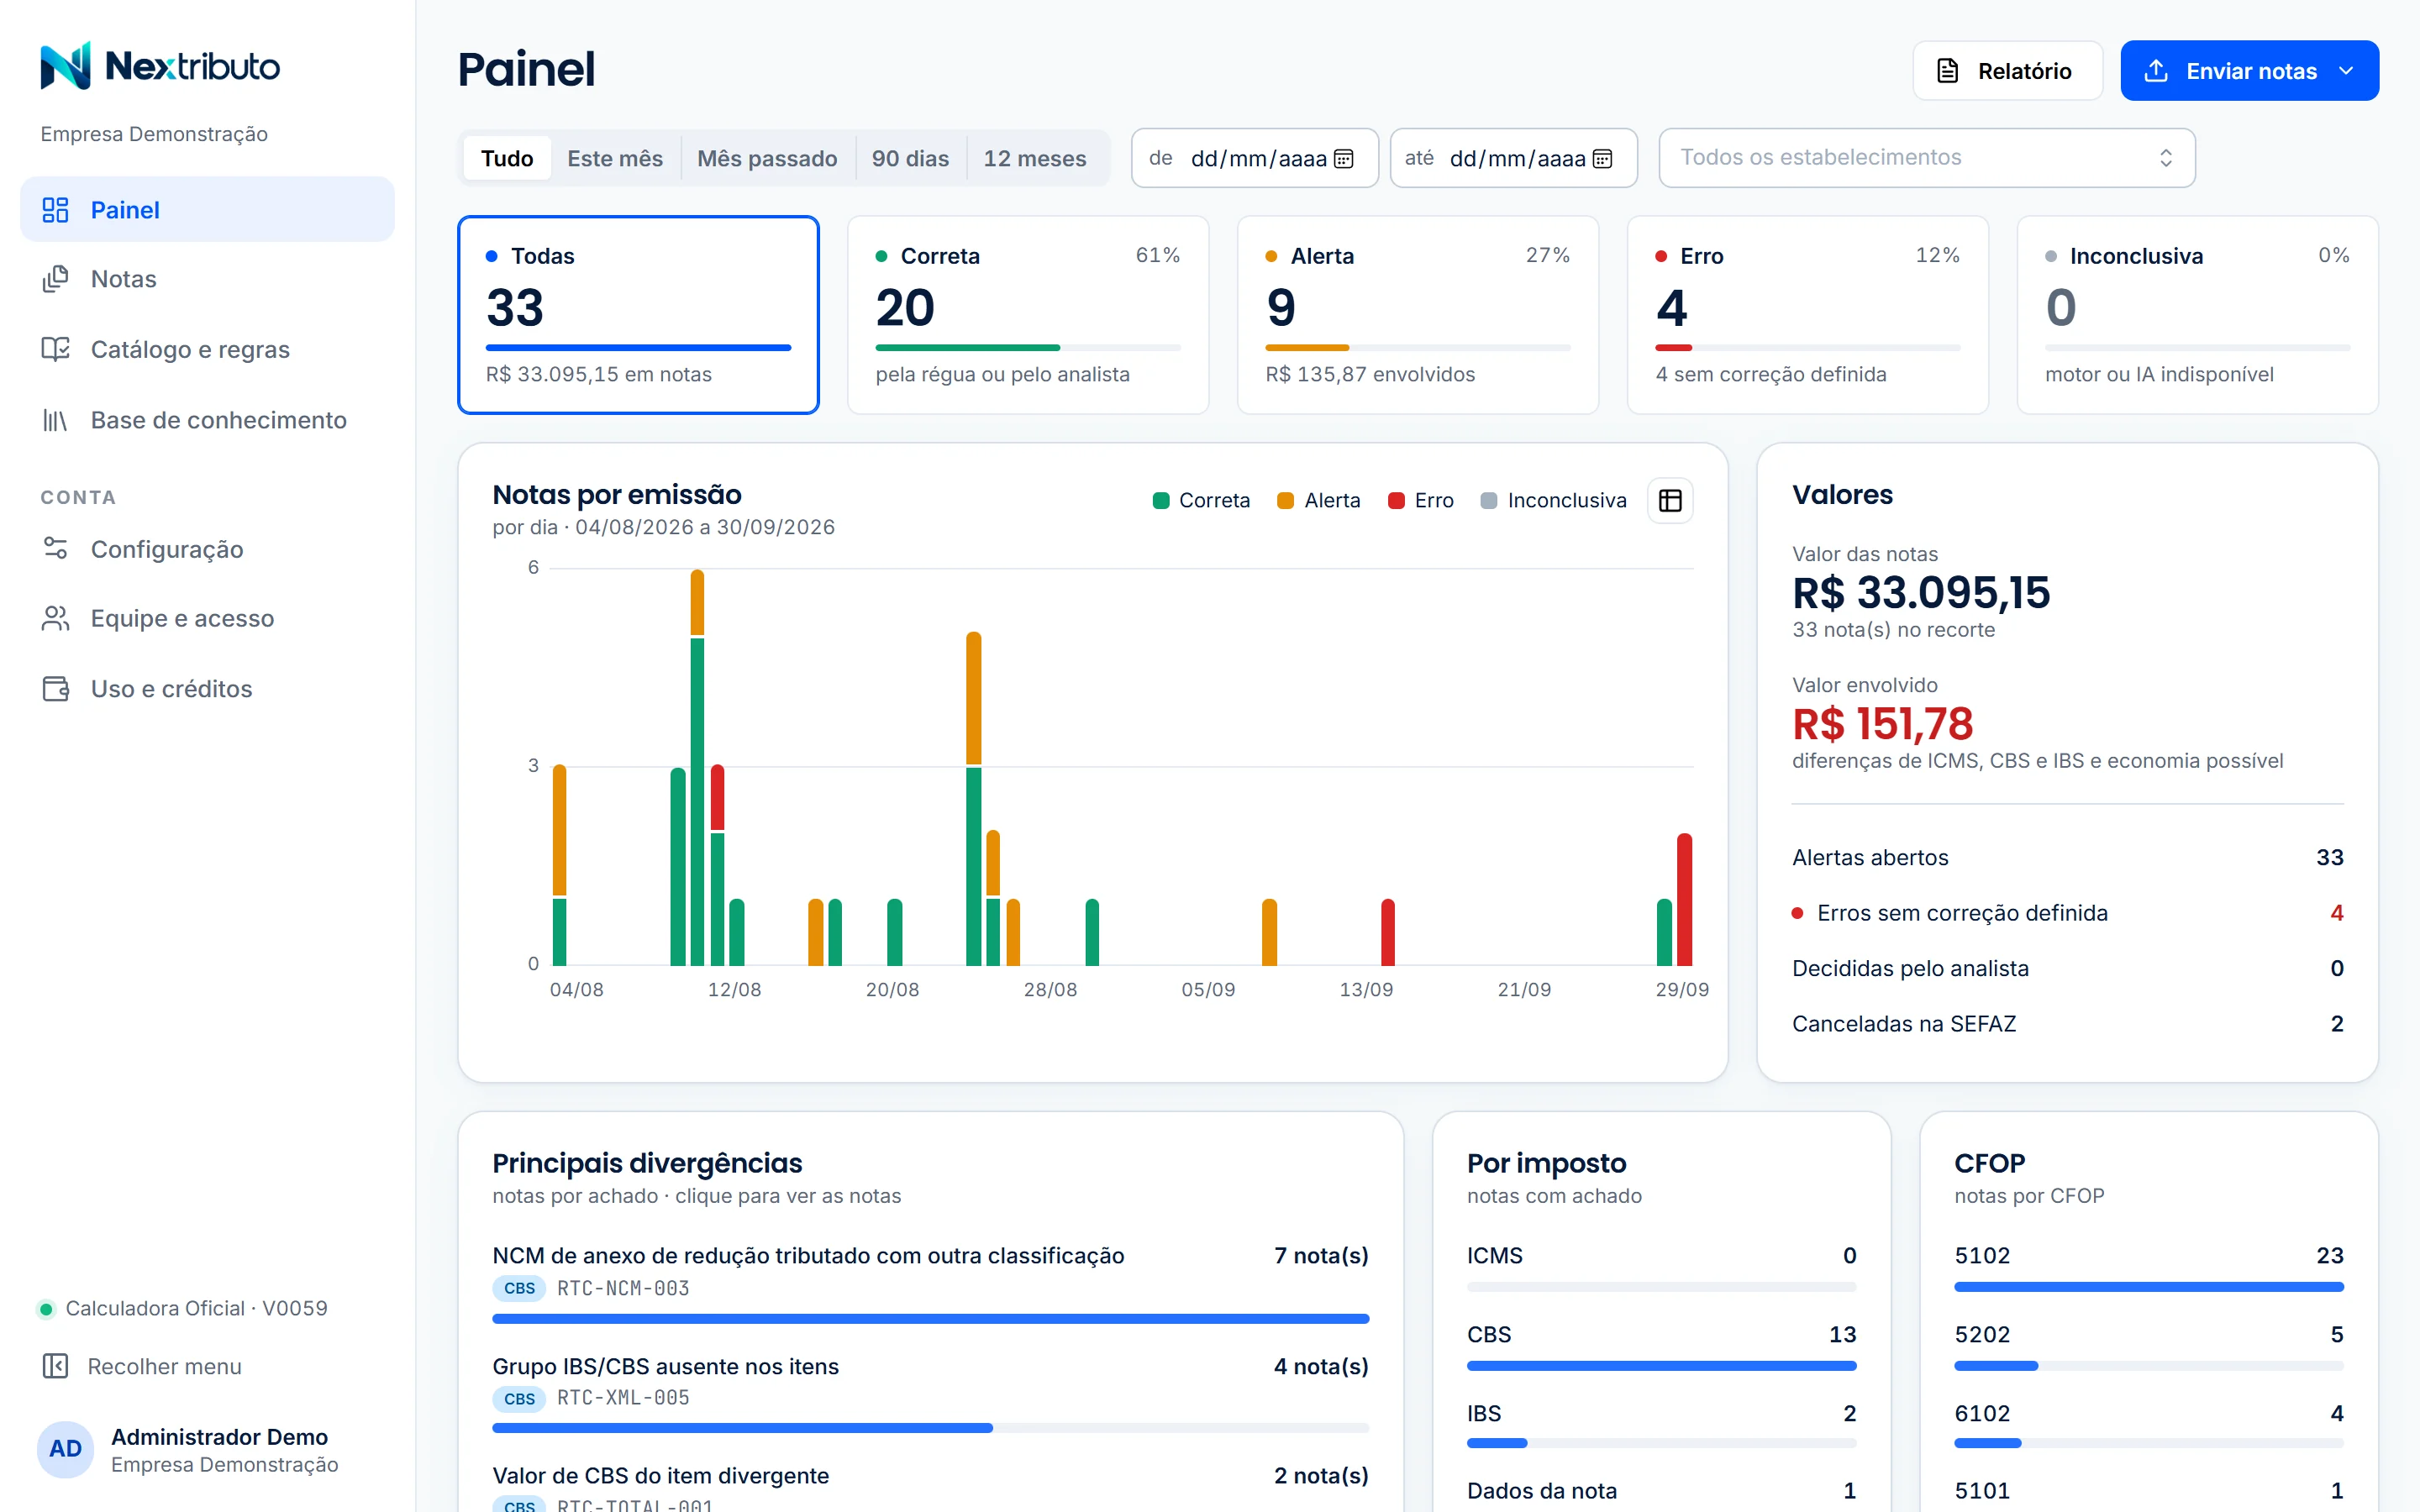Click the Nextributo logo icon
The width and height of the screenshot is (2420, 1512).
coord(65,66)
